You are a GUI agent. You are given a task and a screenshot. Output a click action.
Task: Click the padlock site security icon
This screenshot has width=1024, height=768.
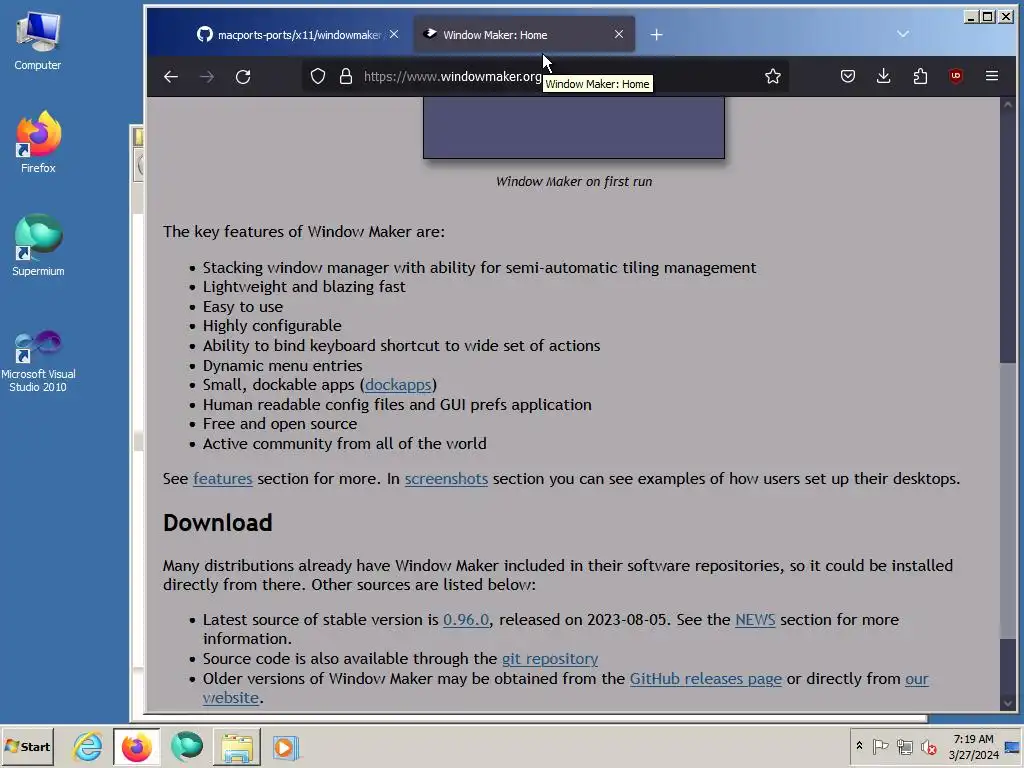(345, 76)
